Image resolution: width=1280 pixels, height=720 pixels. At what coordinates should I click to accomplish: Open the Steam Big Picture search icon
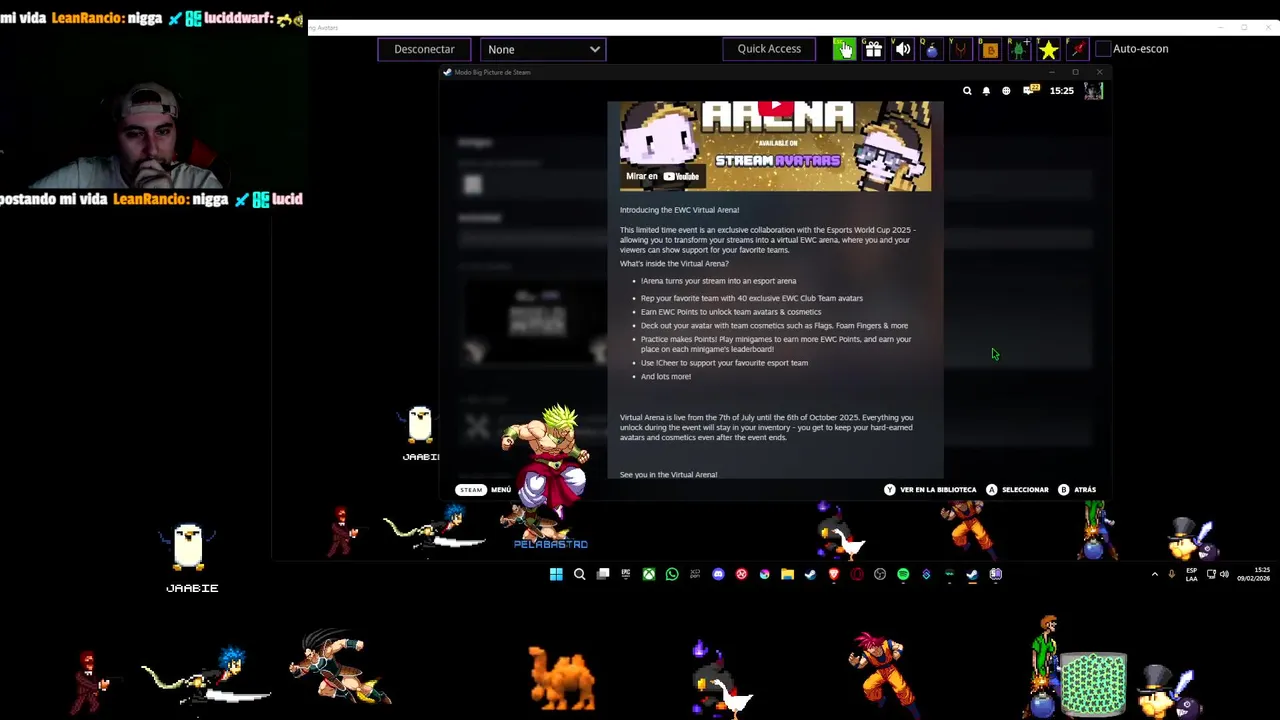pyautogui.click(x=967, y=91)
